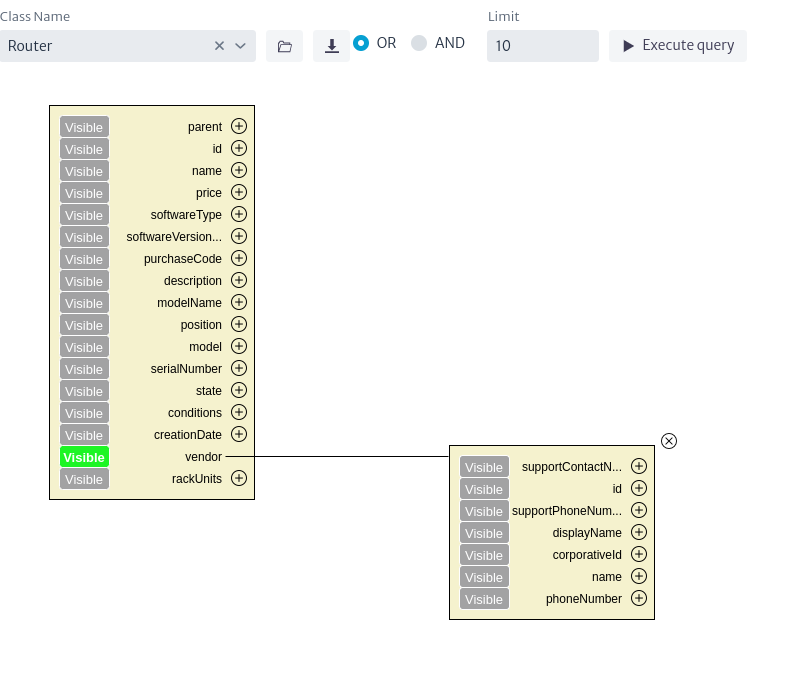Add filter for supportPhoneNum attribute
The height and width of the screenshot is (691, 805).
[639, 510]
